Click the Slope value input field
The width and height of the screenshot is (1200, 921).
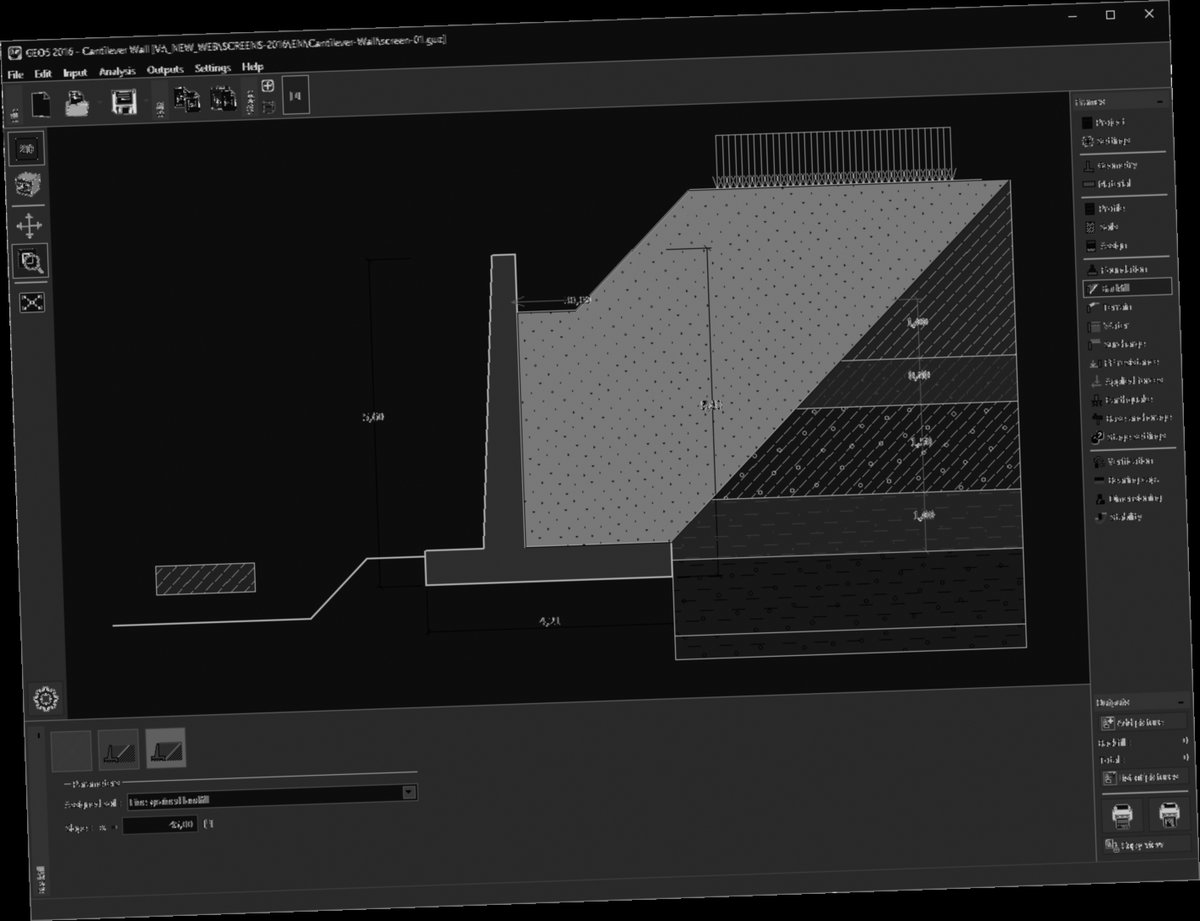[x=160, y=826]
